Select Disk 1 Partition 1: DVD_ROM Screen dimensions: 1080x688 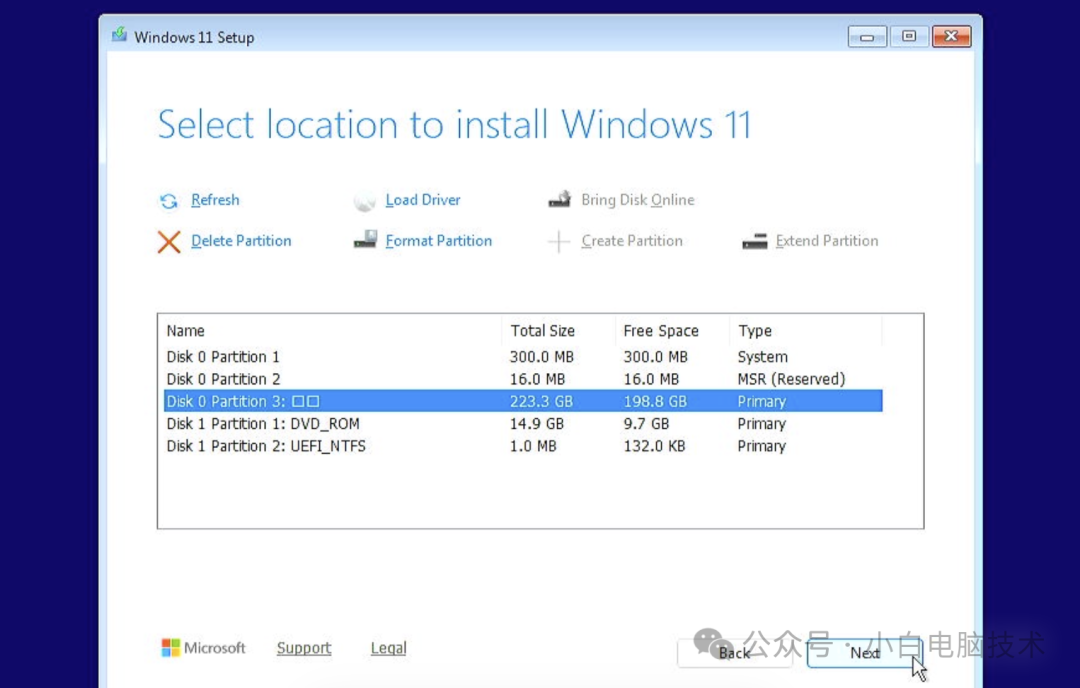click(523, 424)
